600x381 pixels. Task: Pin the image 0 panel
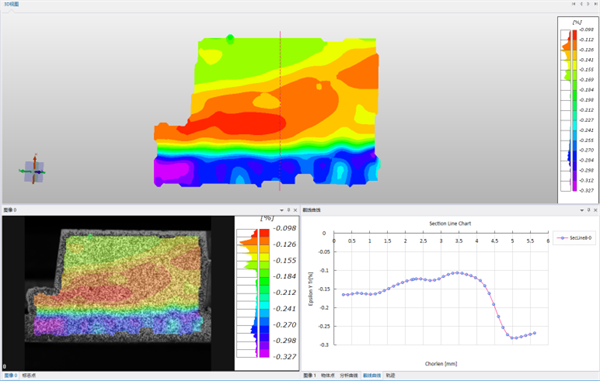[289, 210]
